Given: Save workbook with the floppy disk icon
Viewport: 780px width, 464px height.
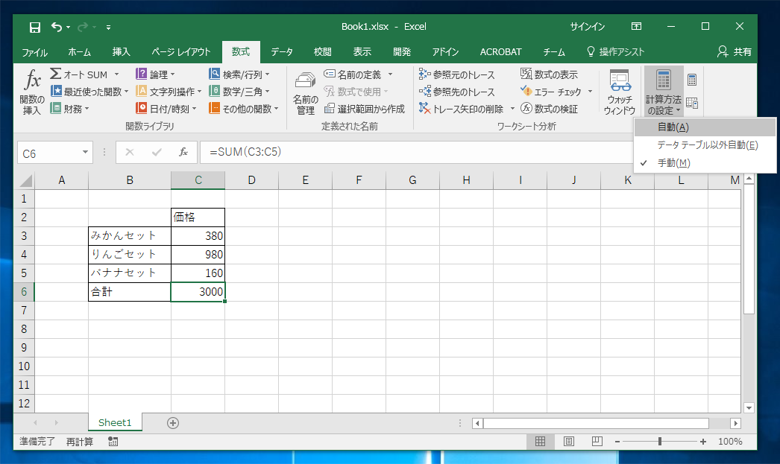Looking at the screenshot, I should (35, 27).
